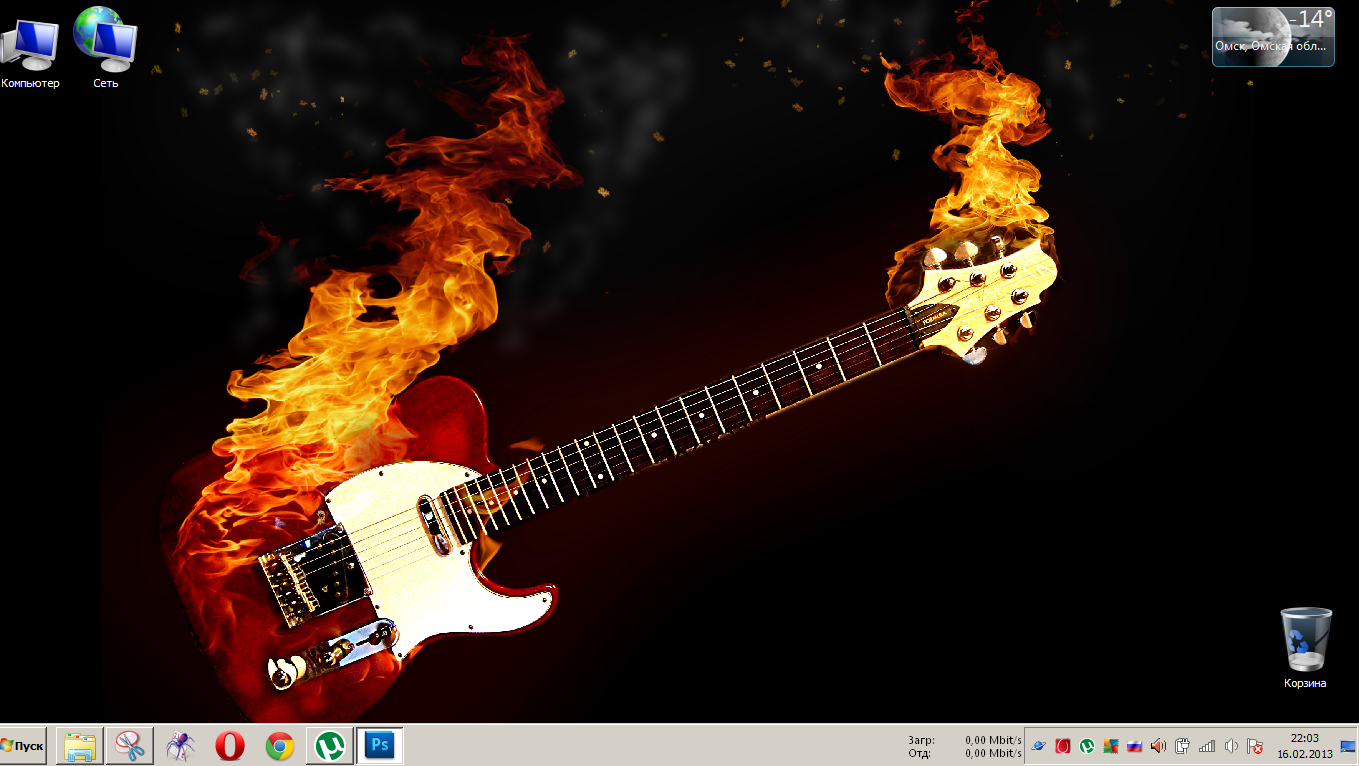Launch Google Chrome from the taskbar
Viewport: 1359px width, 766px height.
(280, 746)
